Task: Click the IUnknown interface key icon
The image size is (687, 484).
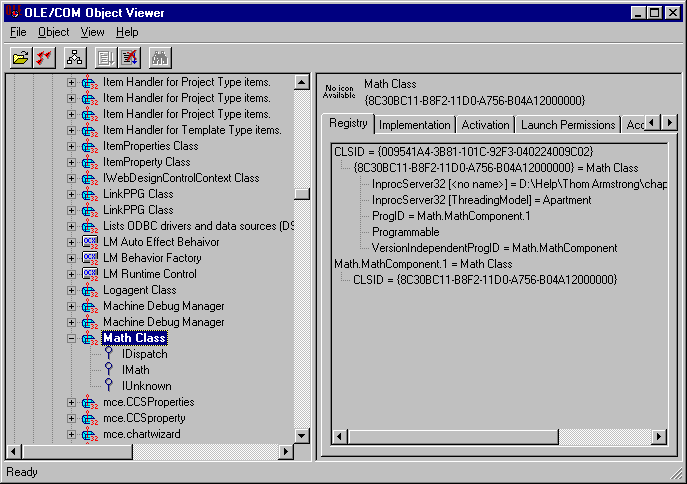Action: click(108, 386)
